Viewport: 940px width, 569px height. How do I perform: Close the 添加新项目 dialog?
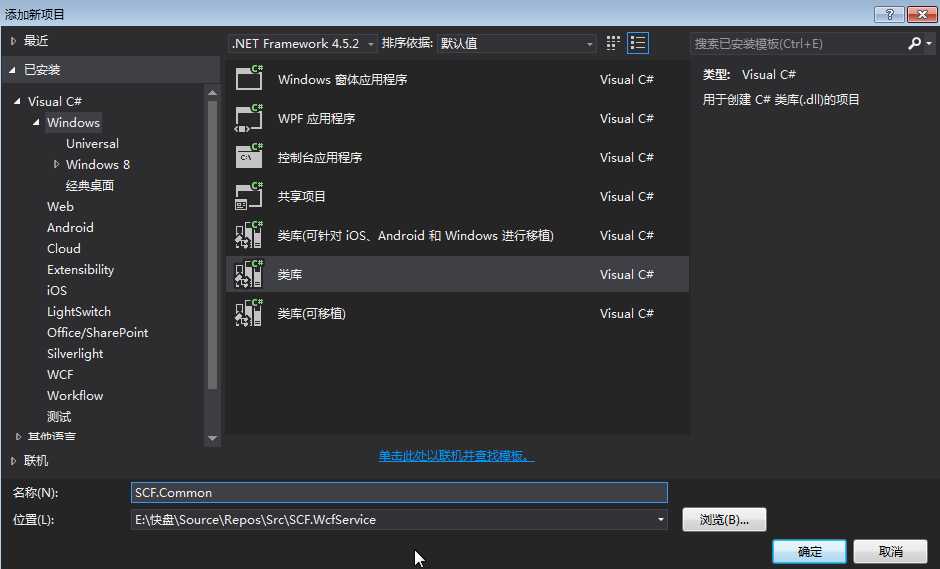[922, 14]
